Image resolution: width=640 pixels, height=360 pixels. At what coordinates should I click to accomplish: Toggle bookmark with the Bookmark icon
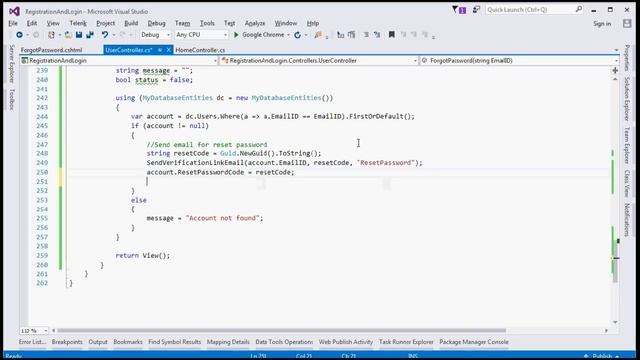391,35
